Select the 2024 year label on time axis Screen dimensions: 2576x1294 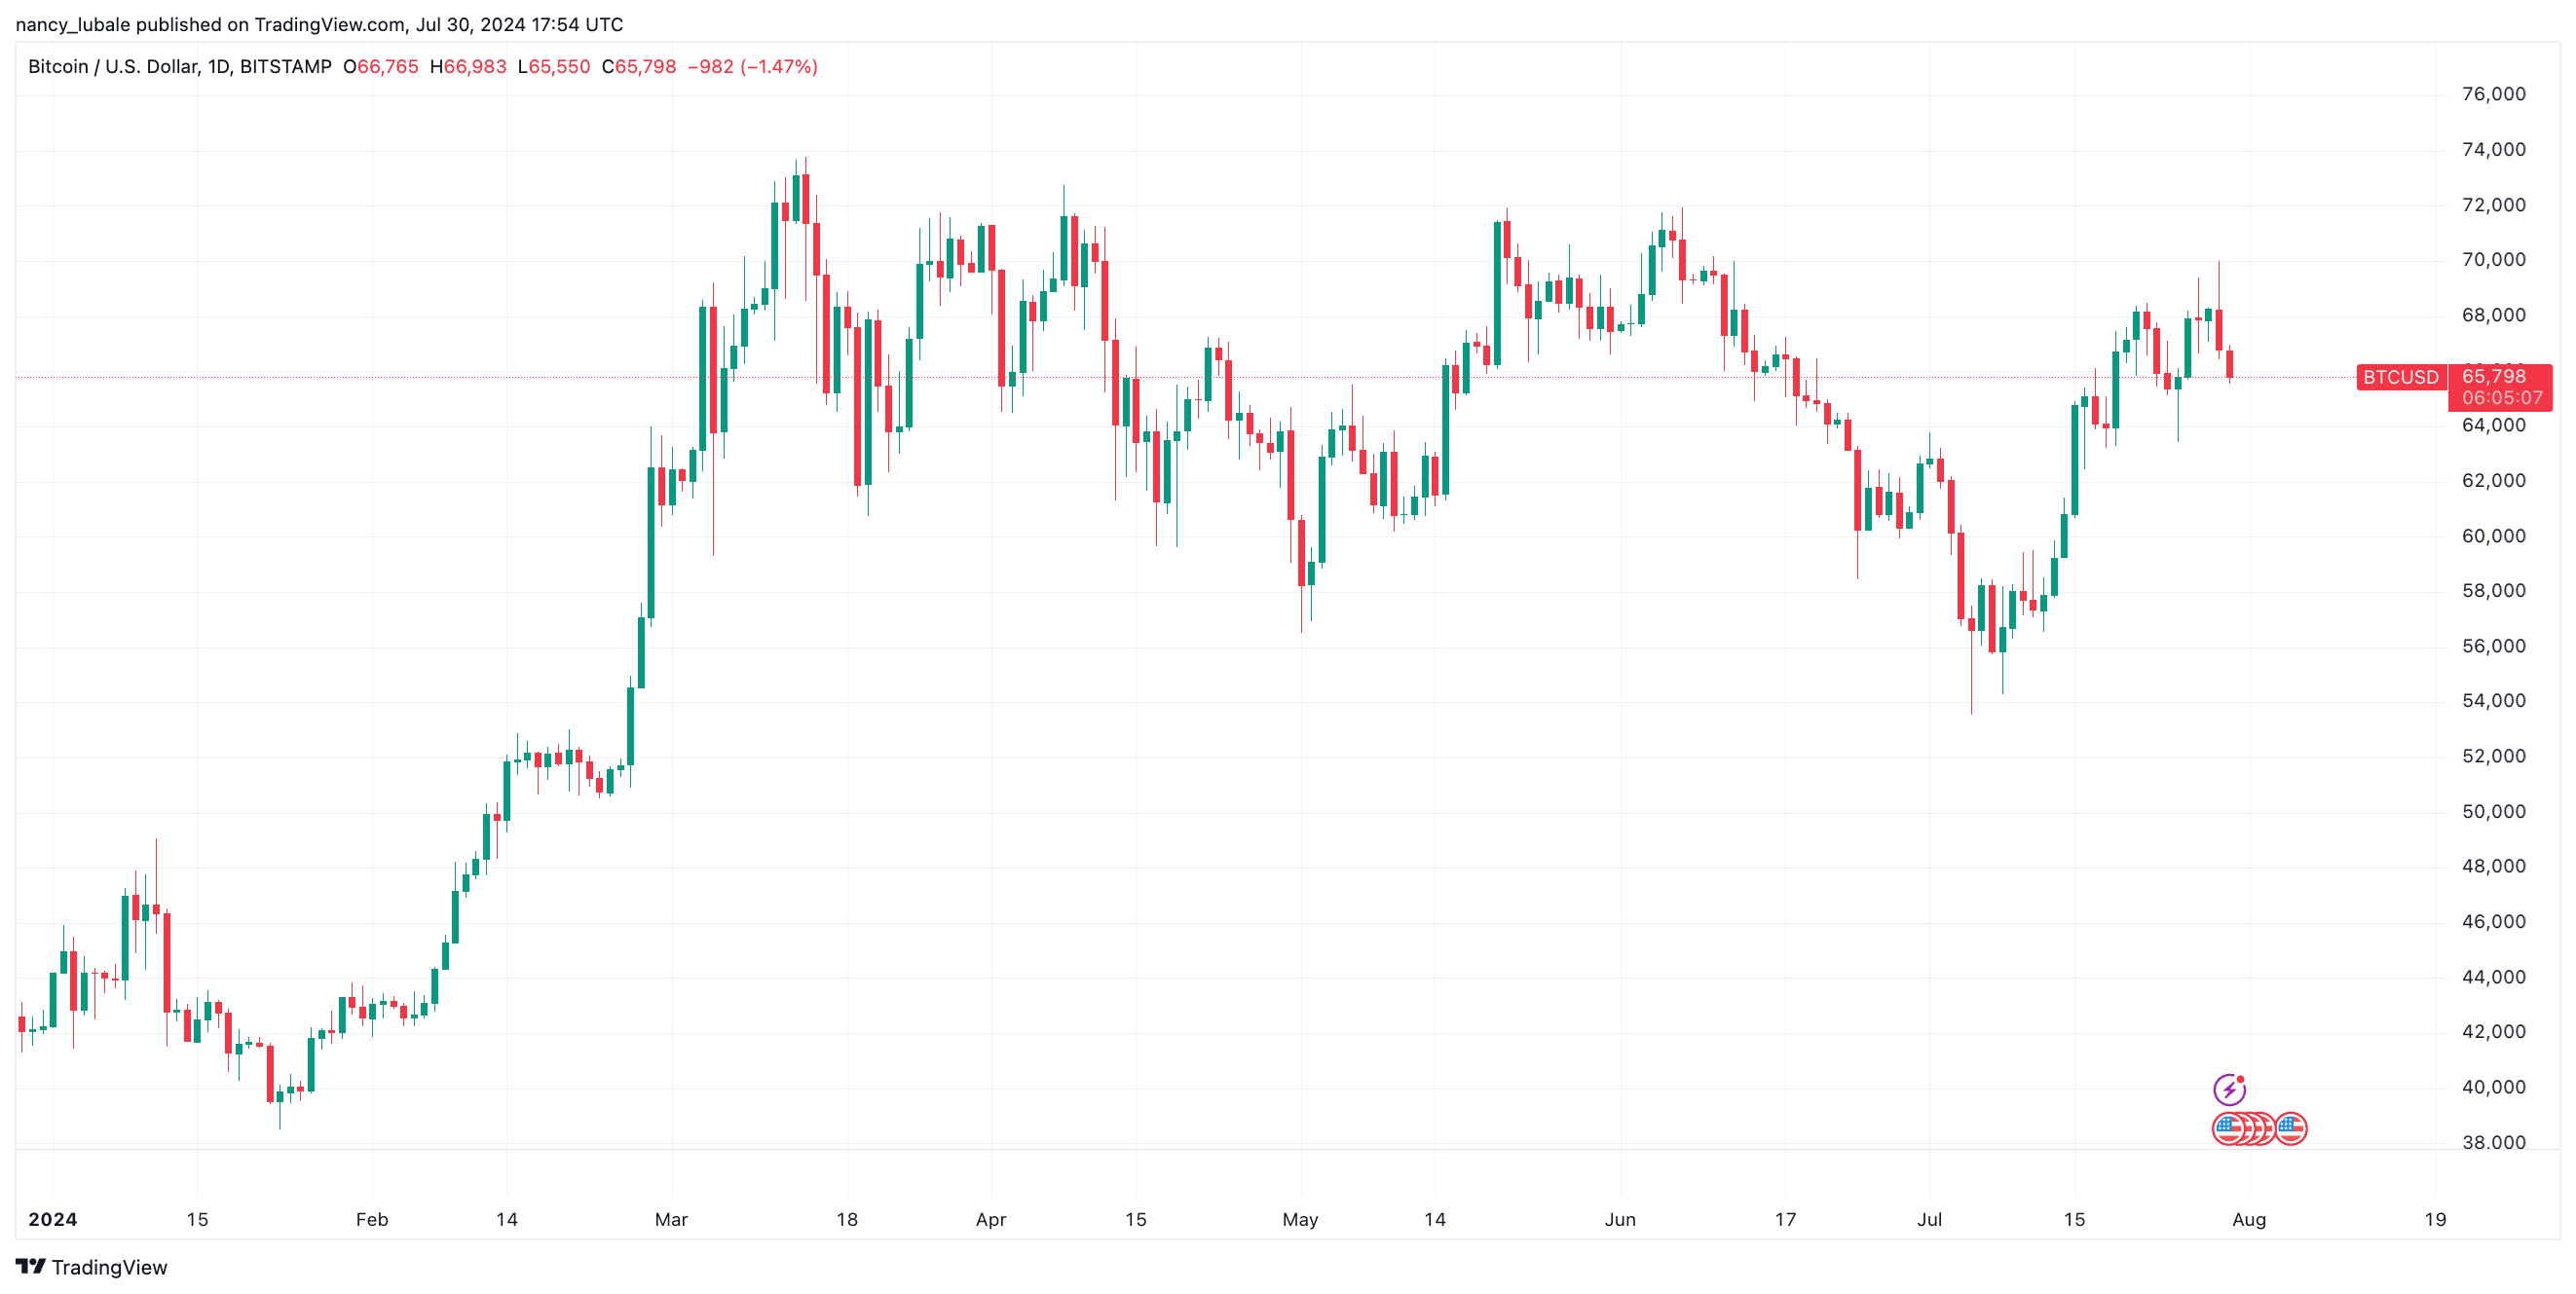(x=53, y=1219)
